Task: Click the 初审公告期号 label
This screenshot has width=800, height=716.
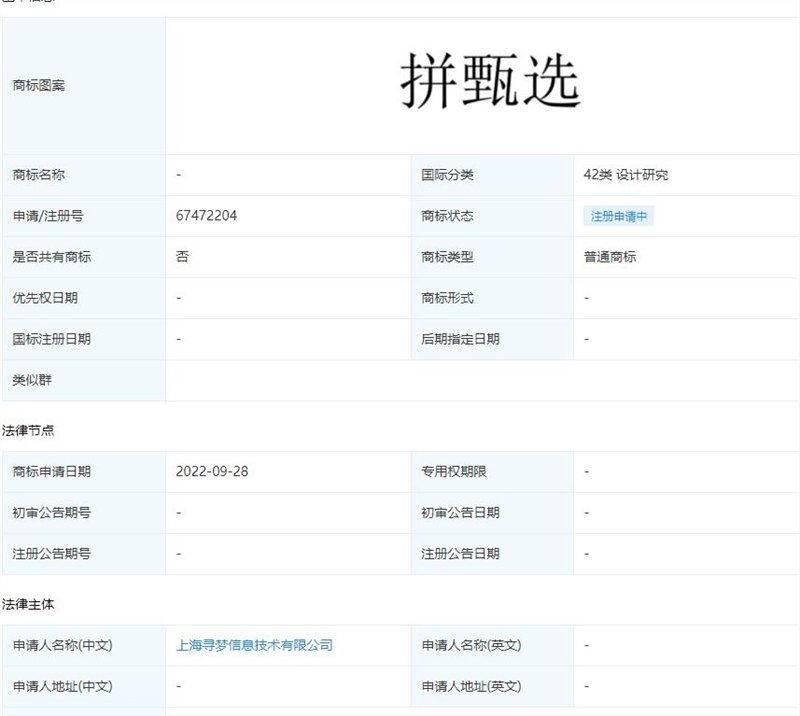Action: coord(52,512)
